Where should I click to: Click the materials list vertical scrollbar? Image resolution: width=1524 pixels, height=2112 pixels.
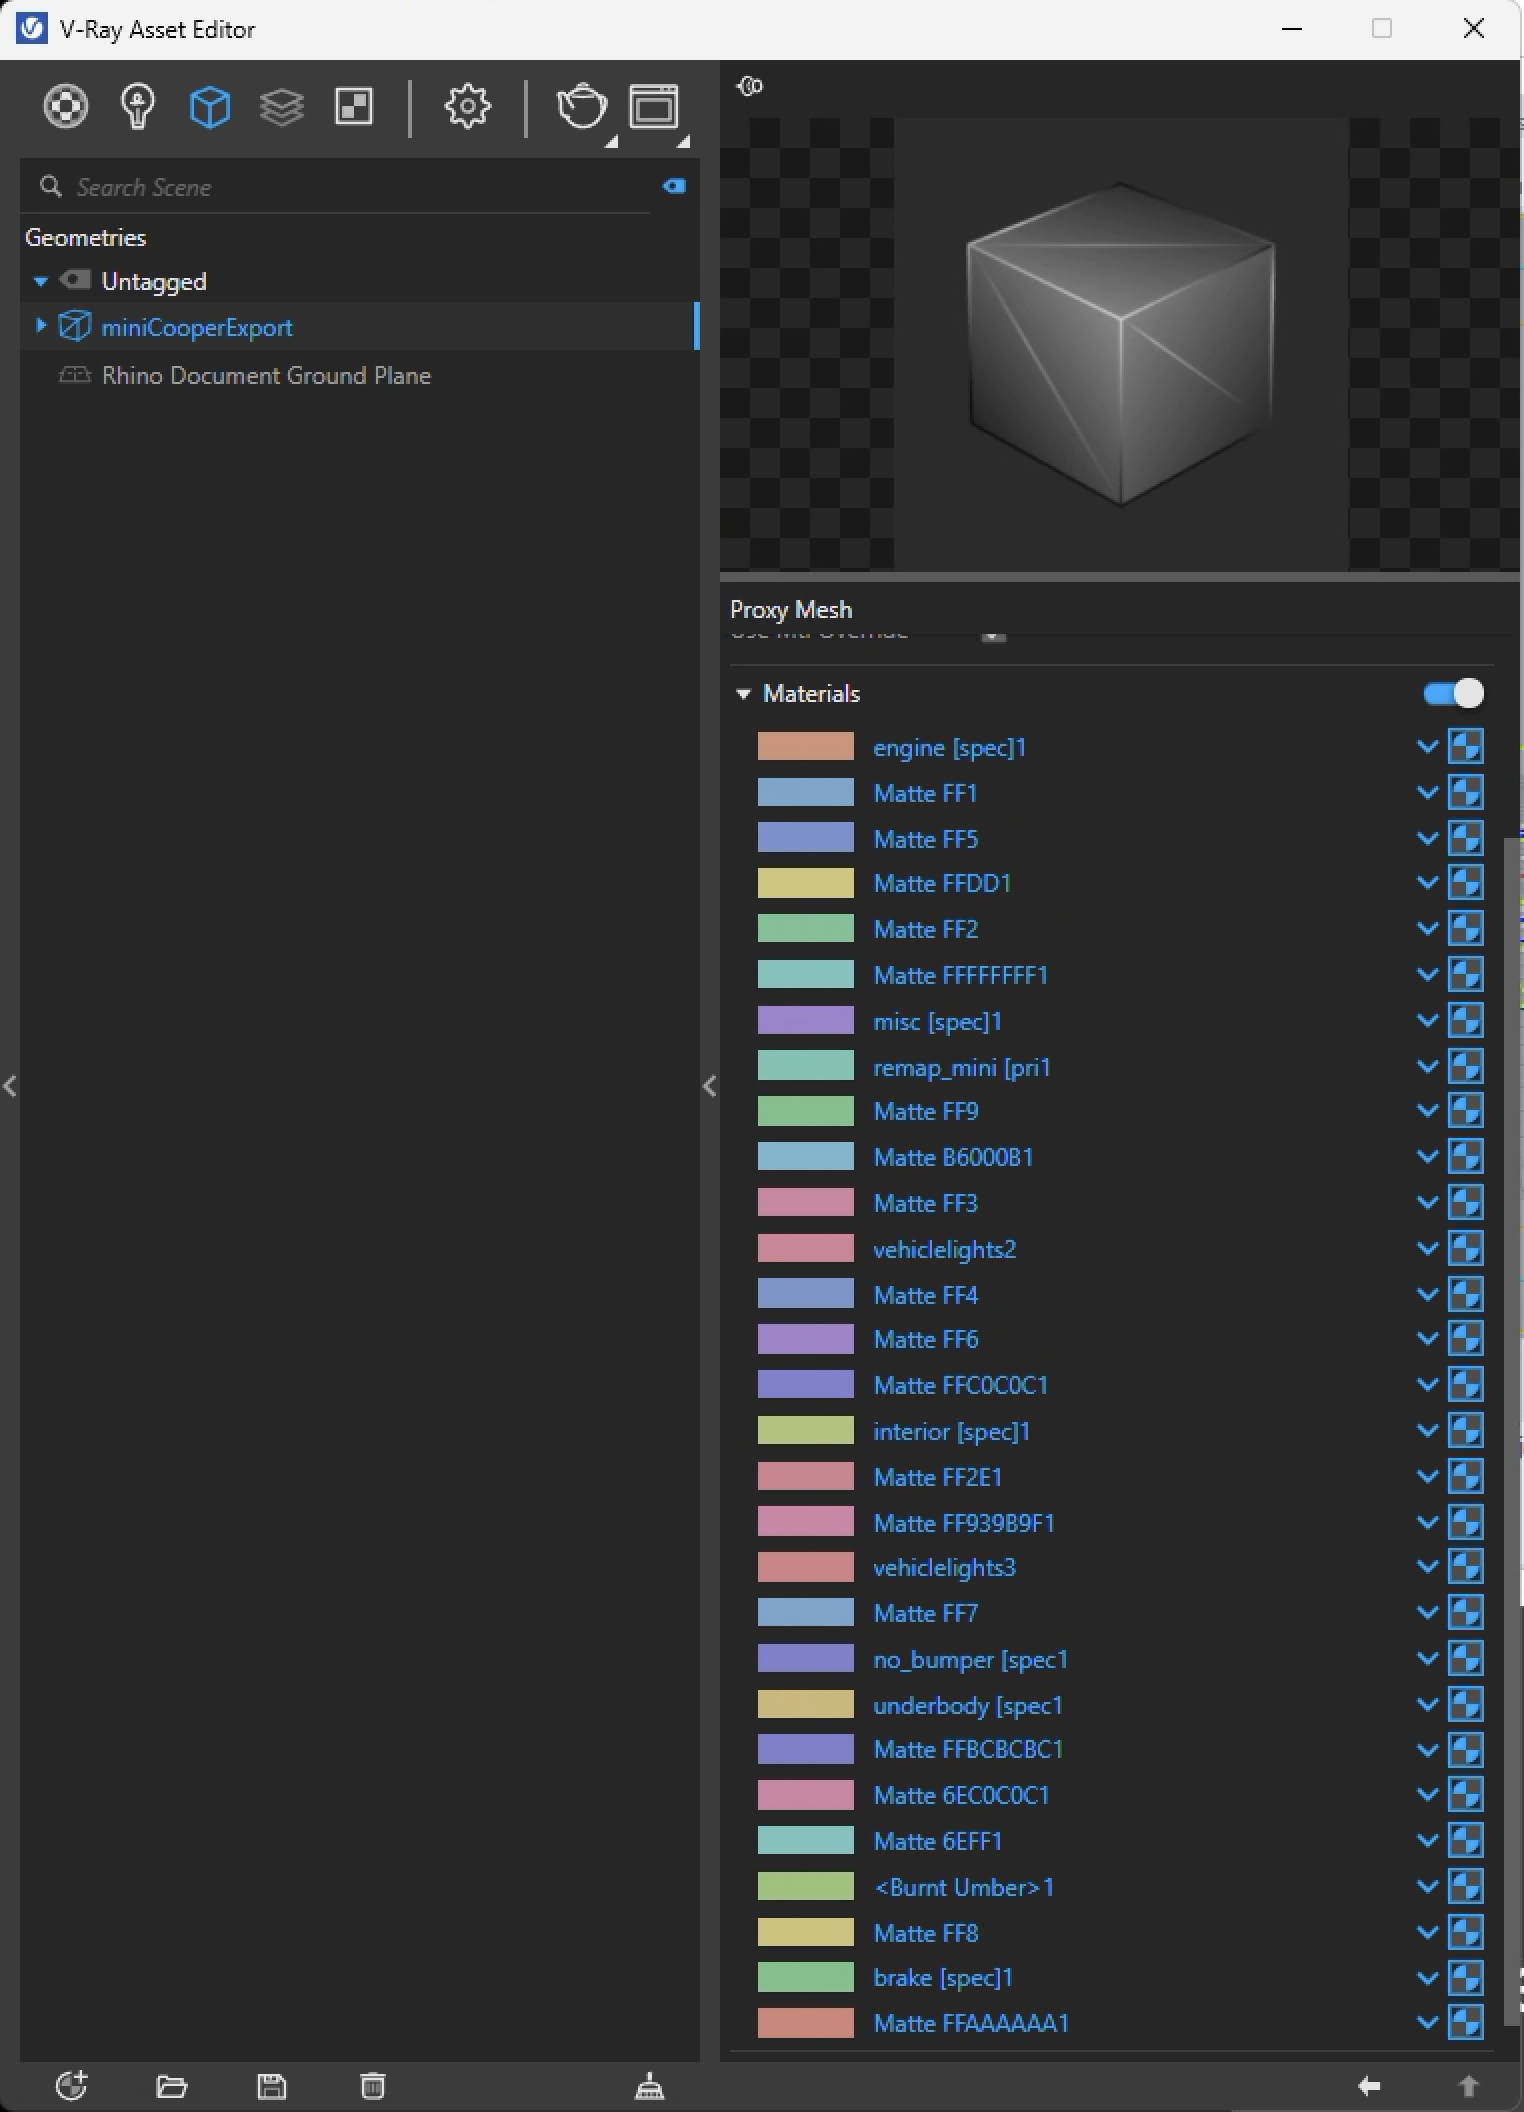coord(1510,1430)
